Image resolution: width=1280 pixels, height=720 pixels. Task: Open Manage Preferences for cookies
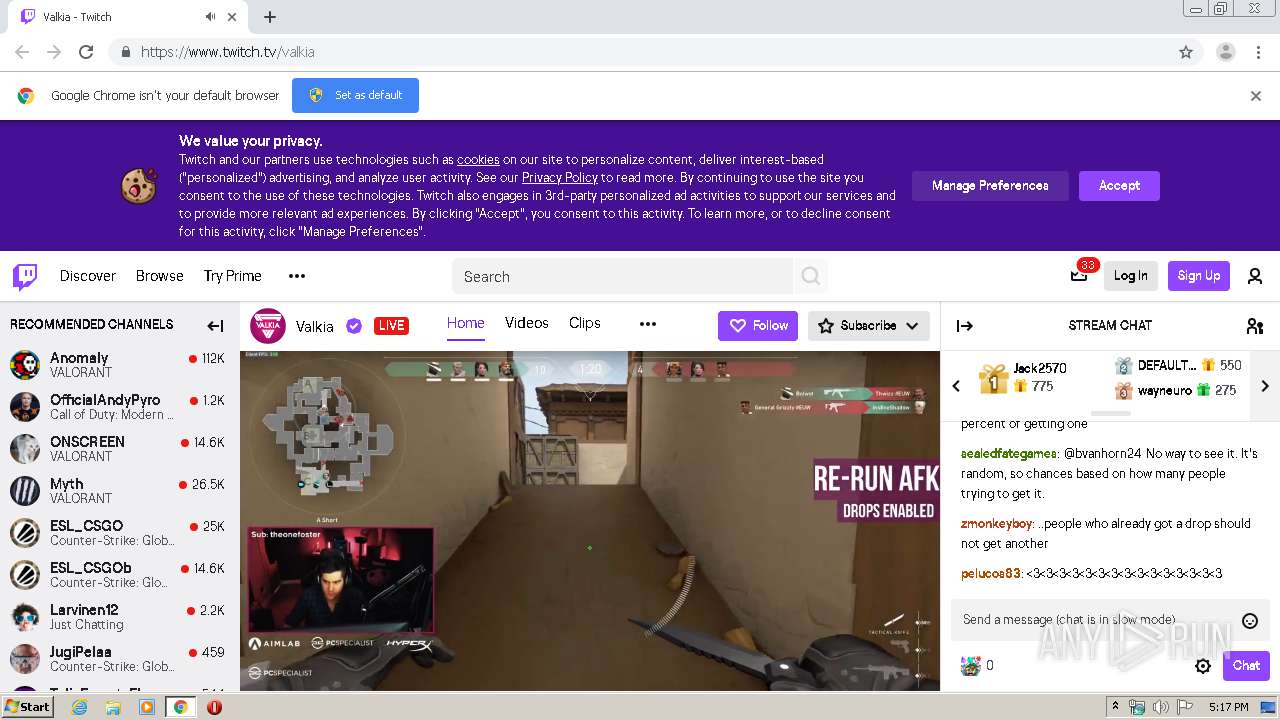click(990, 186)
